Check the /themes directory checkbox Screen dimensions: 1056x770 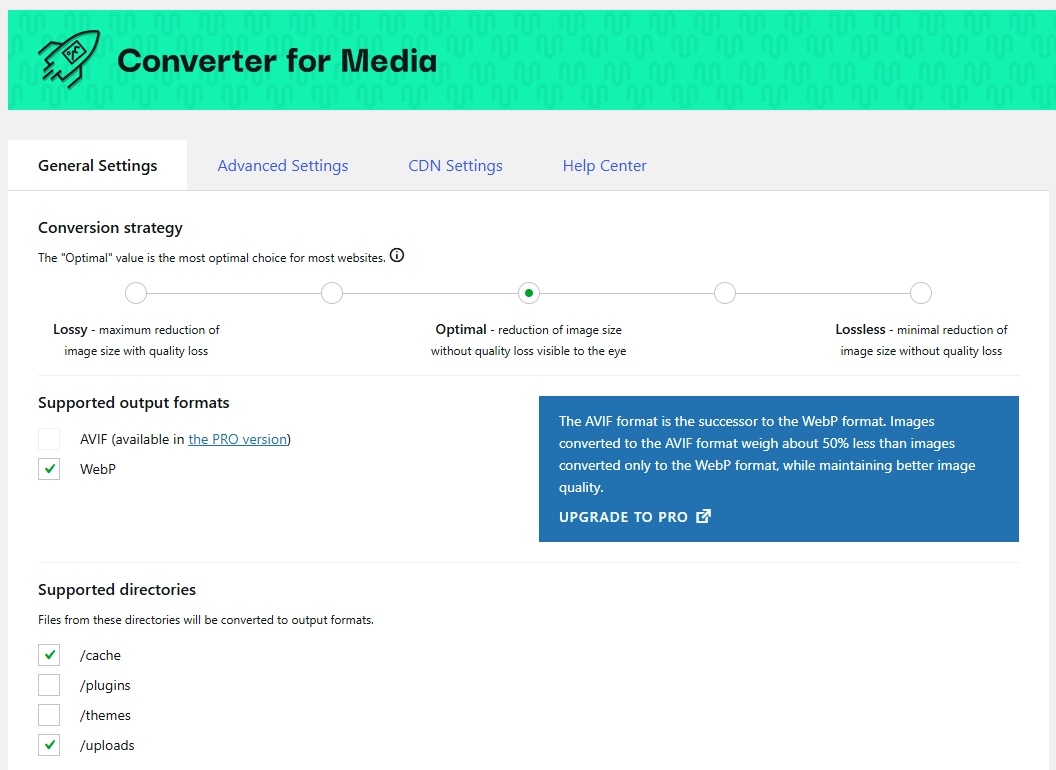pyautogui.click(x=47, y=715)
